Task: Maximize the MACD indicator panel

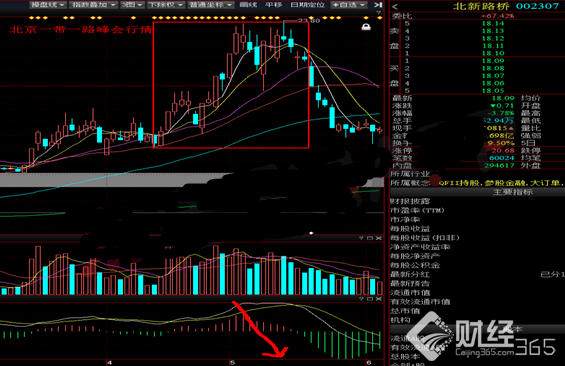Action: (x=370, y=299)
